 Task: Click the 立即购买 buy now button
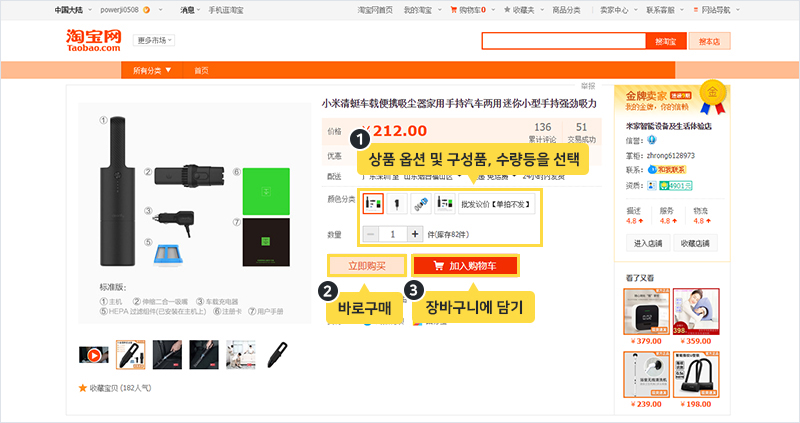click(x=367, y=266)
